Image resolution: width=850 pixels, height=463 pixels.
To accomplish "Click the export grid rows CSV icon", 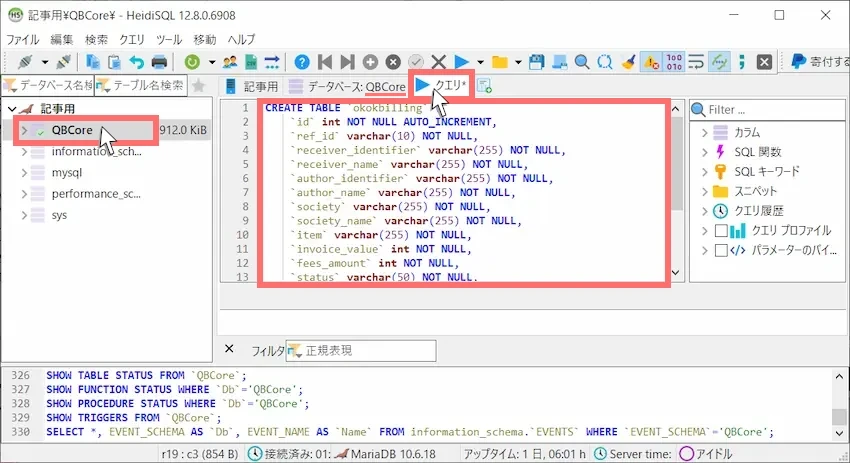I will tap(251, 62).
